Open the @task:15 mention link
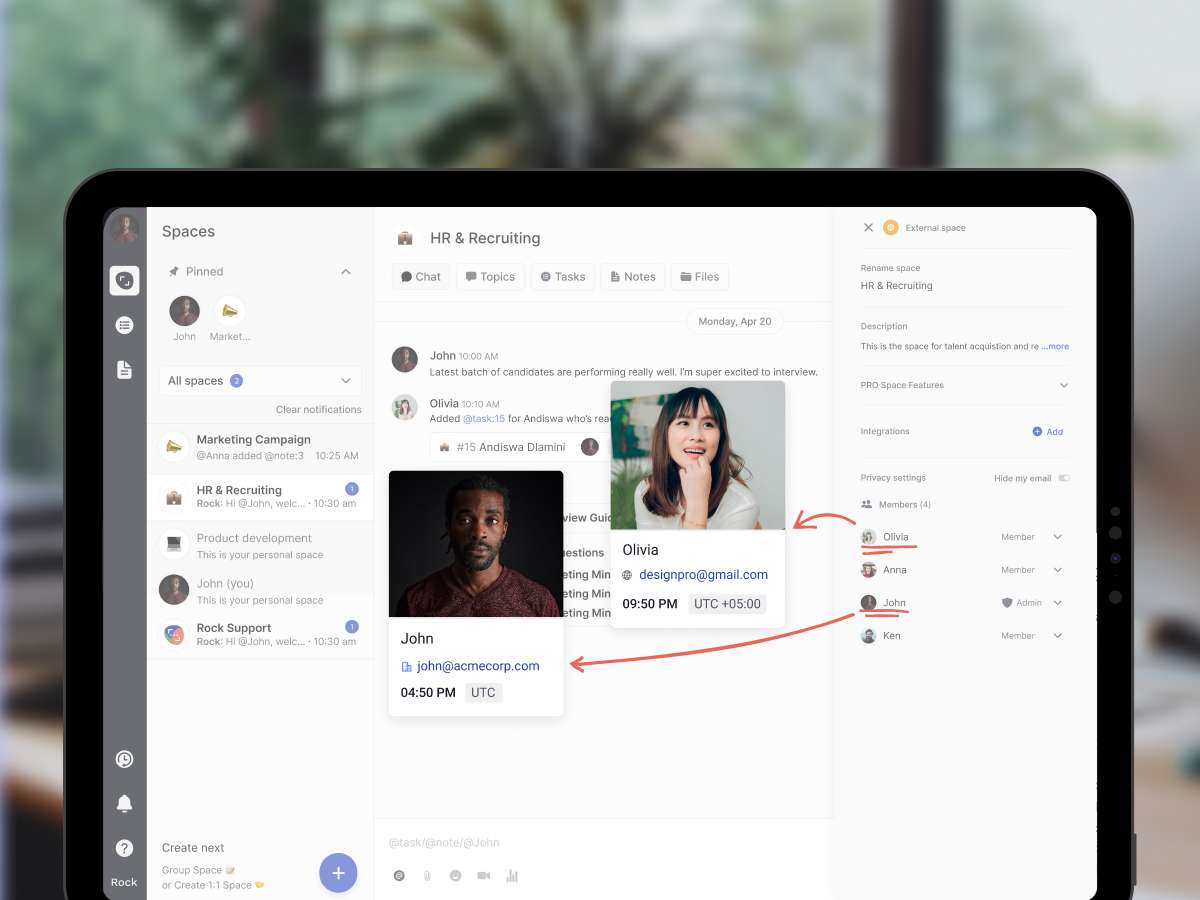The image size is (1200, 900). [484, 419]
